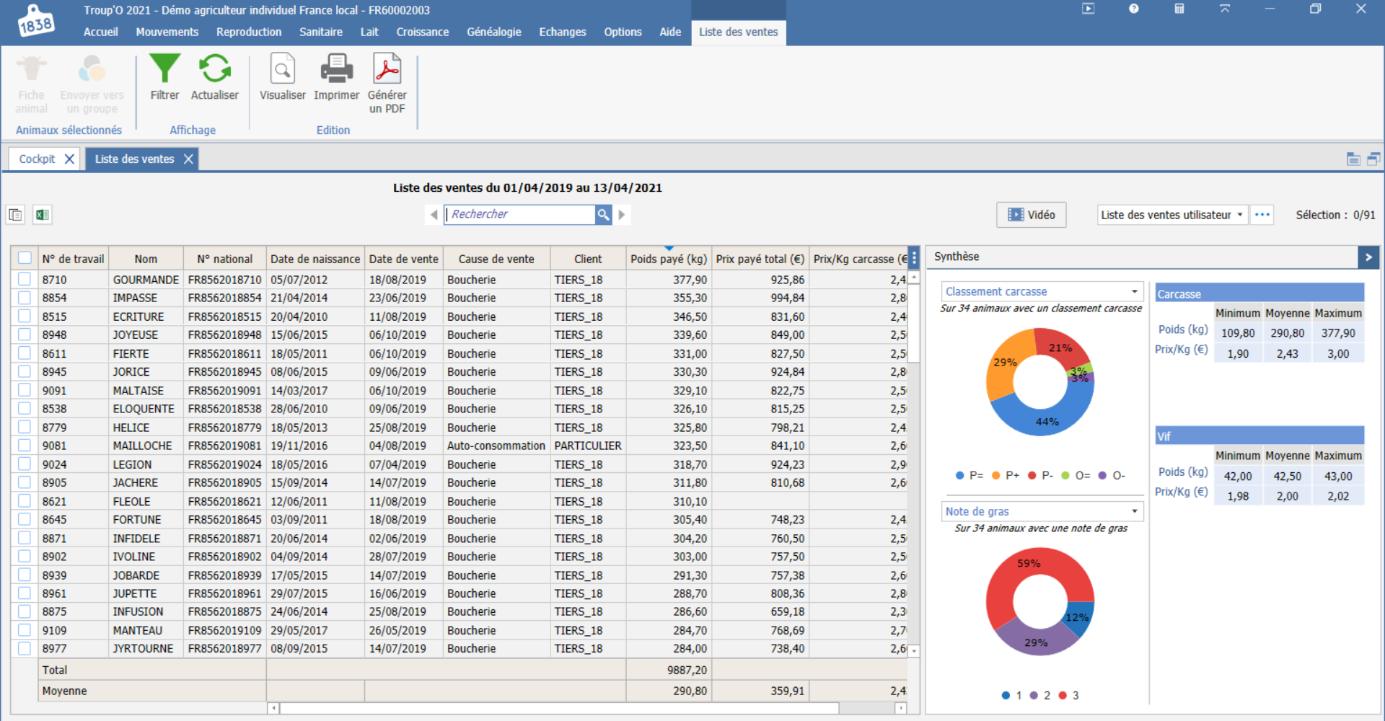Click the Vidéo button

[x=1031, y=214]
